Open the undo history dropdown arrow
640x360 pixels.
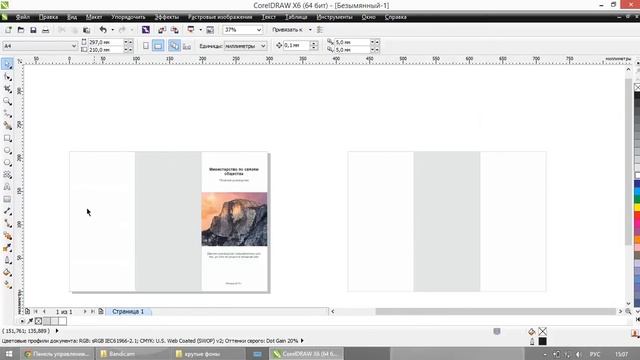point(112,30)
